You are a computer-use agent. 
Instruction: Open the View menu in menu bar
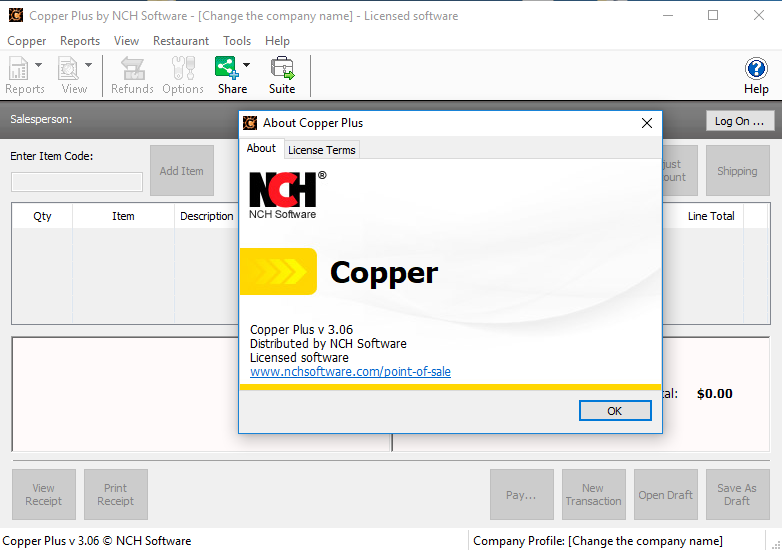(x=126, y=41)
